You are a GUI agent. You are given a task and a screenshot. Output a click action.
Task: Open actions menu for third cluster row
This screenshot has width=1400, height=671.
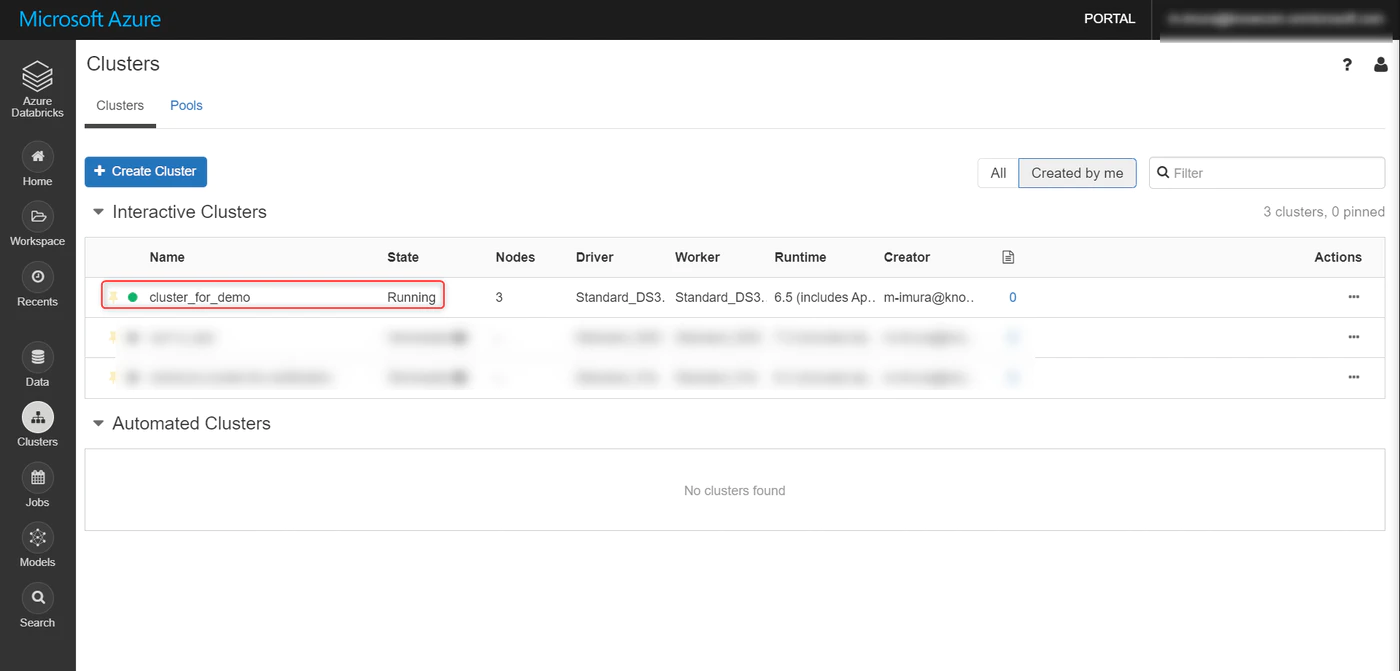coord(1353,377)
